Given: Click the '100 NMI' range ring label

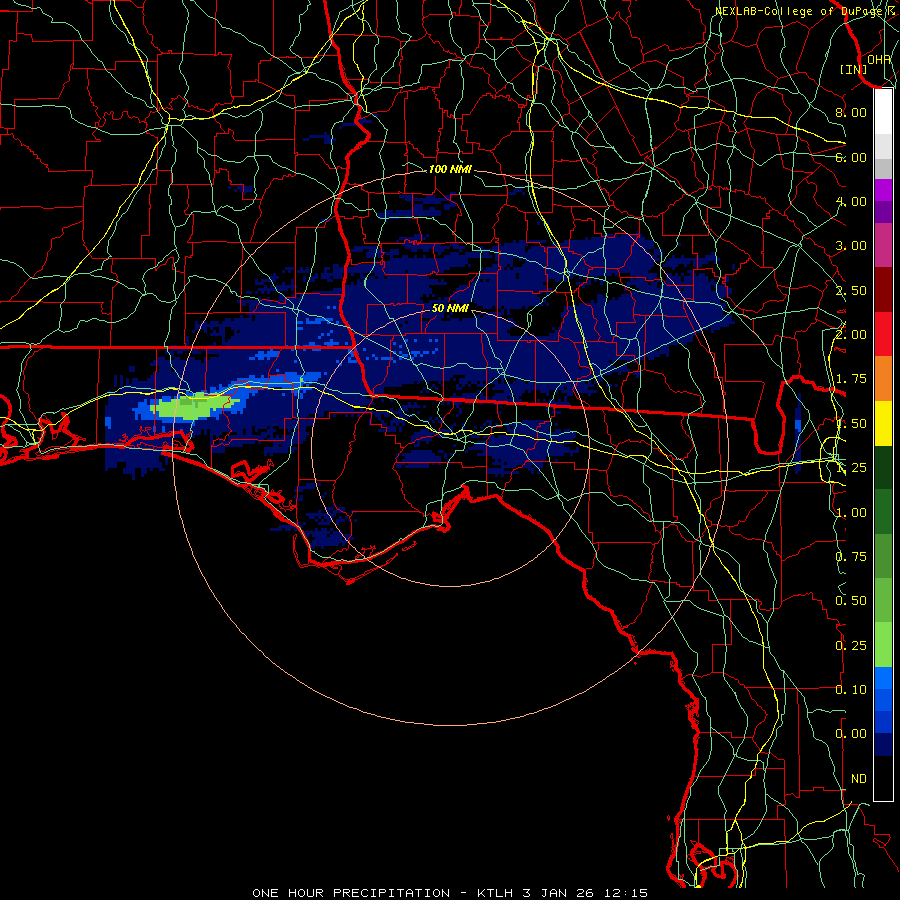Looking at the screenshot, I should coord(450,169).
